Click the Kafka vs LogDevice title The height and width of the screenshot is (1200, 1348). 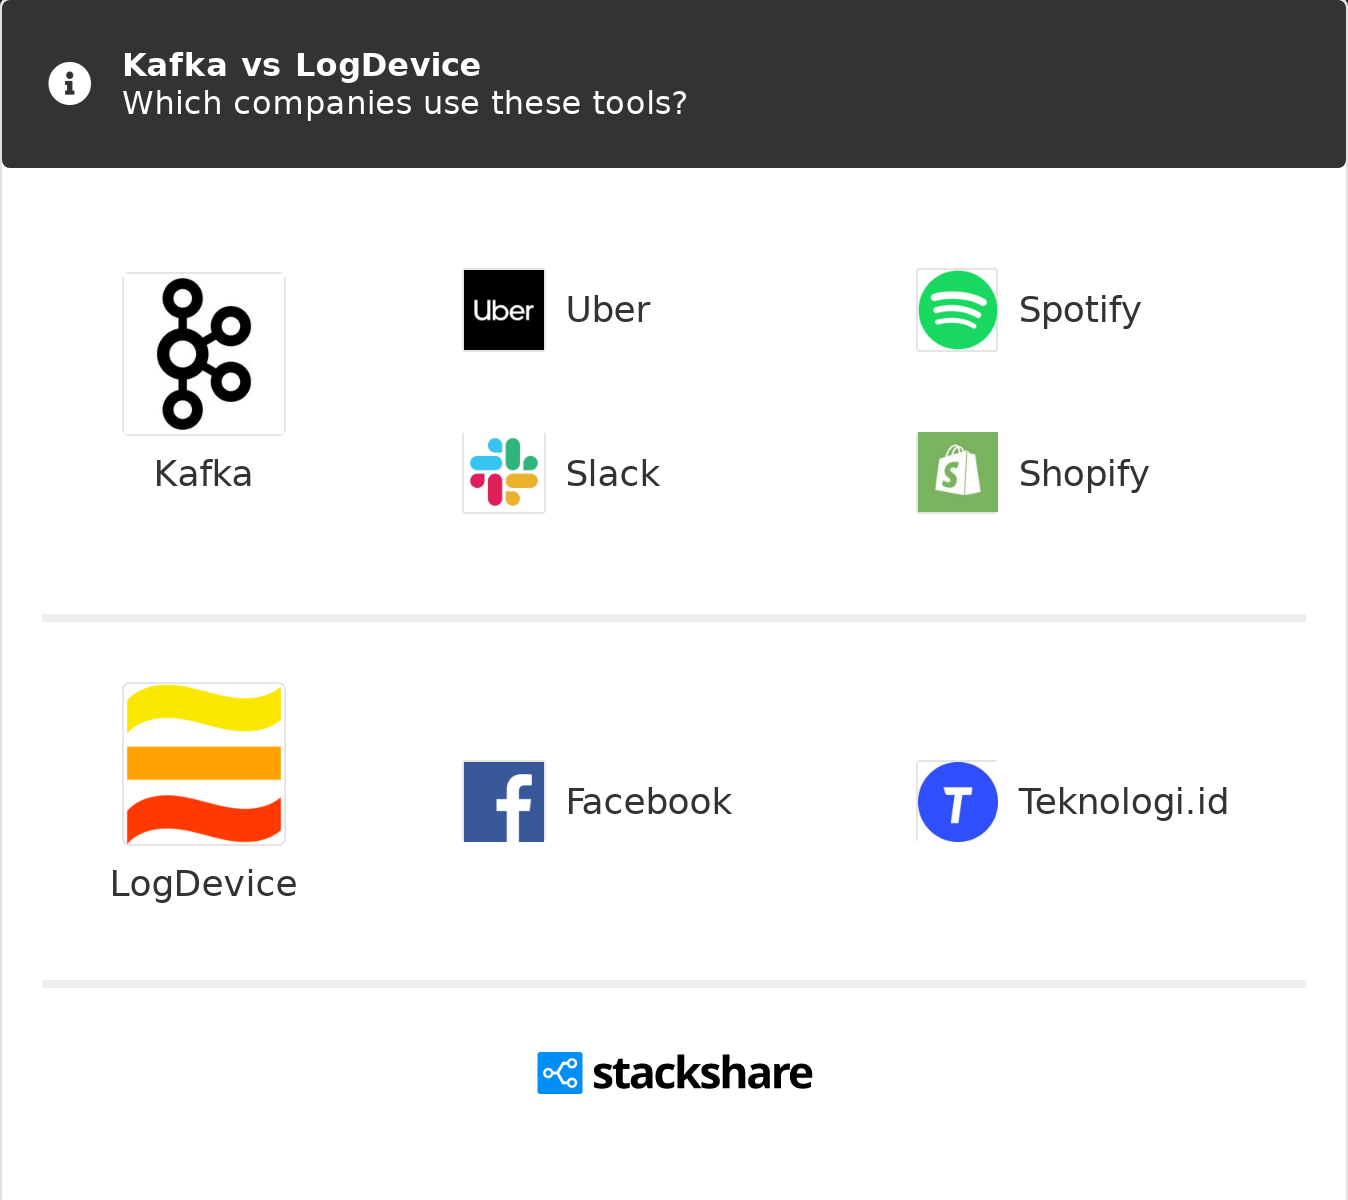301,65
